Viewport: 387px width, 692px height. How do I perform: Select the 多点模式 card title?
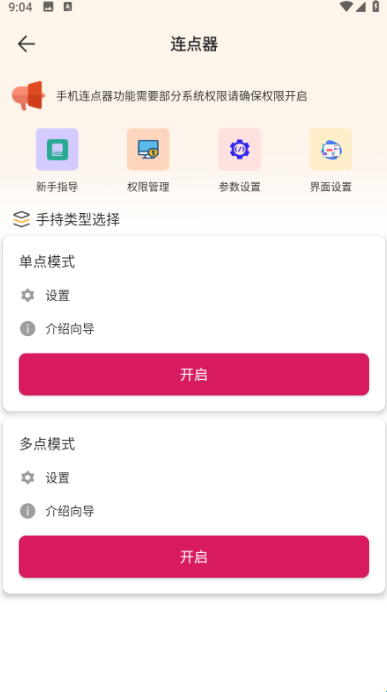[x=47, y=444]
